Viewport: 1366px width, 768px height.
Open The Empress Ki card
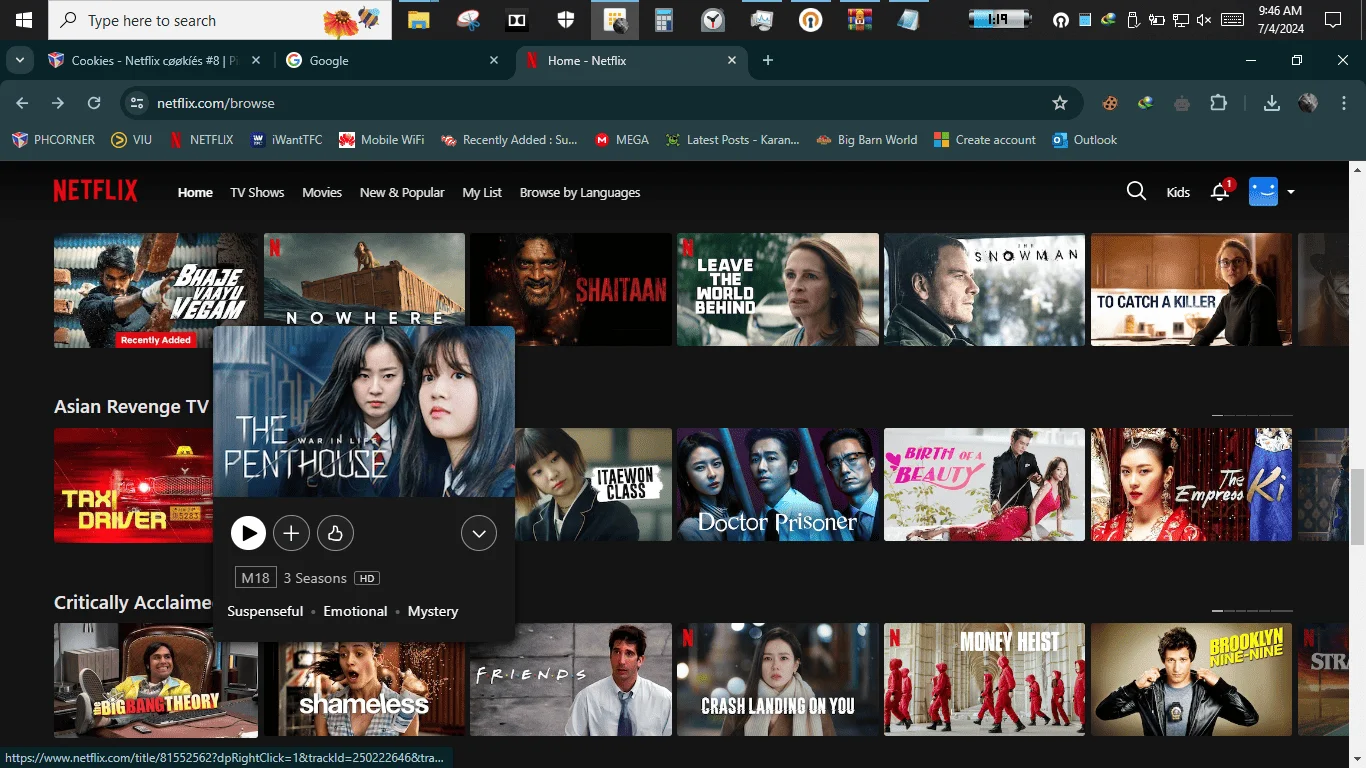point(1191,485)
